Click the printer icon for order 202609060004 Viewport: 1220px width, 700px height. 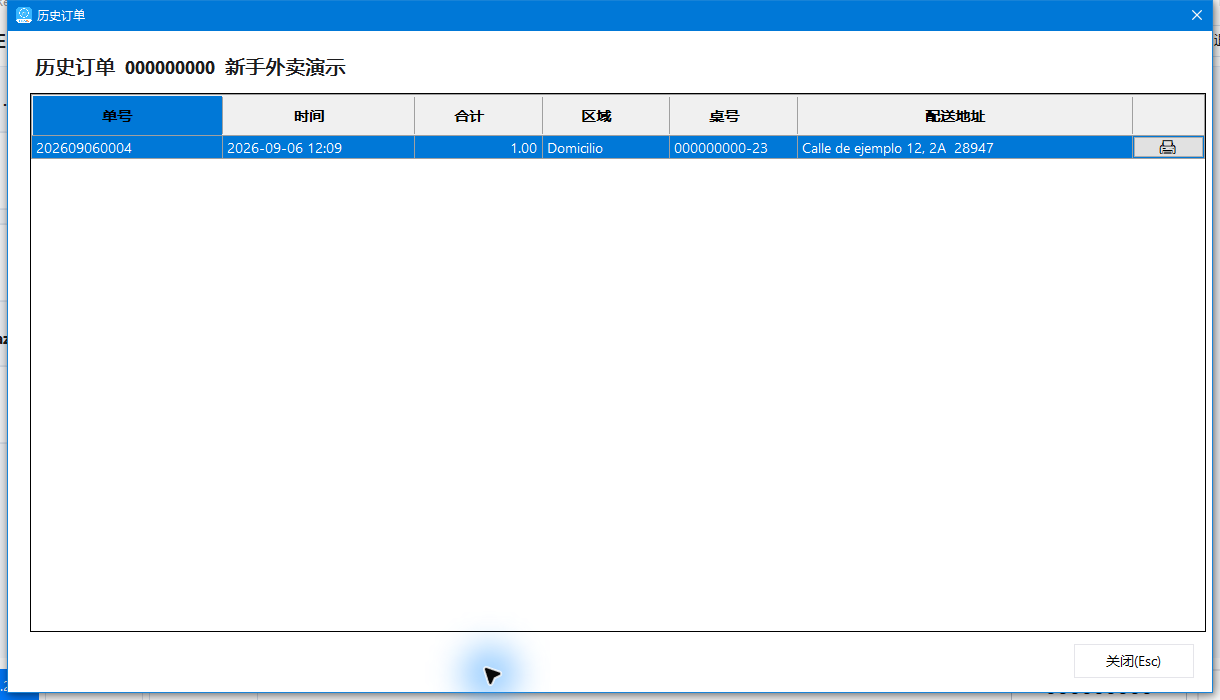(x=1167, y=148)
